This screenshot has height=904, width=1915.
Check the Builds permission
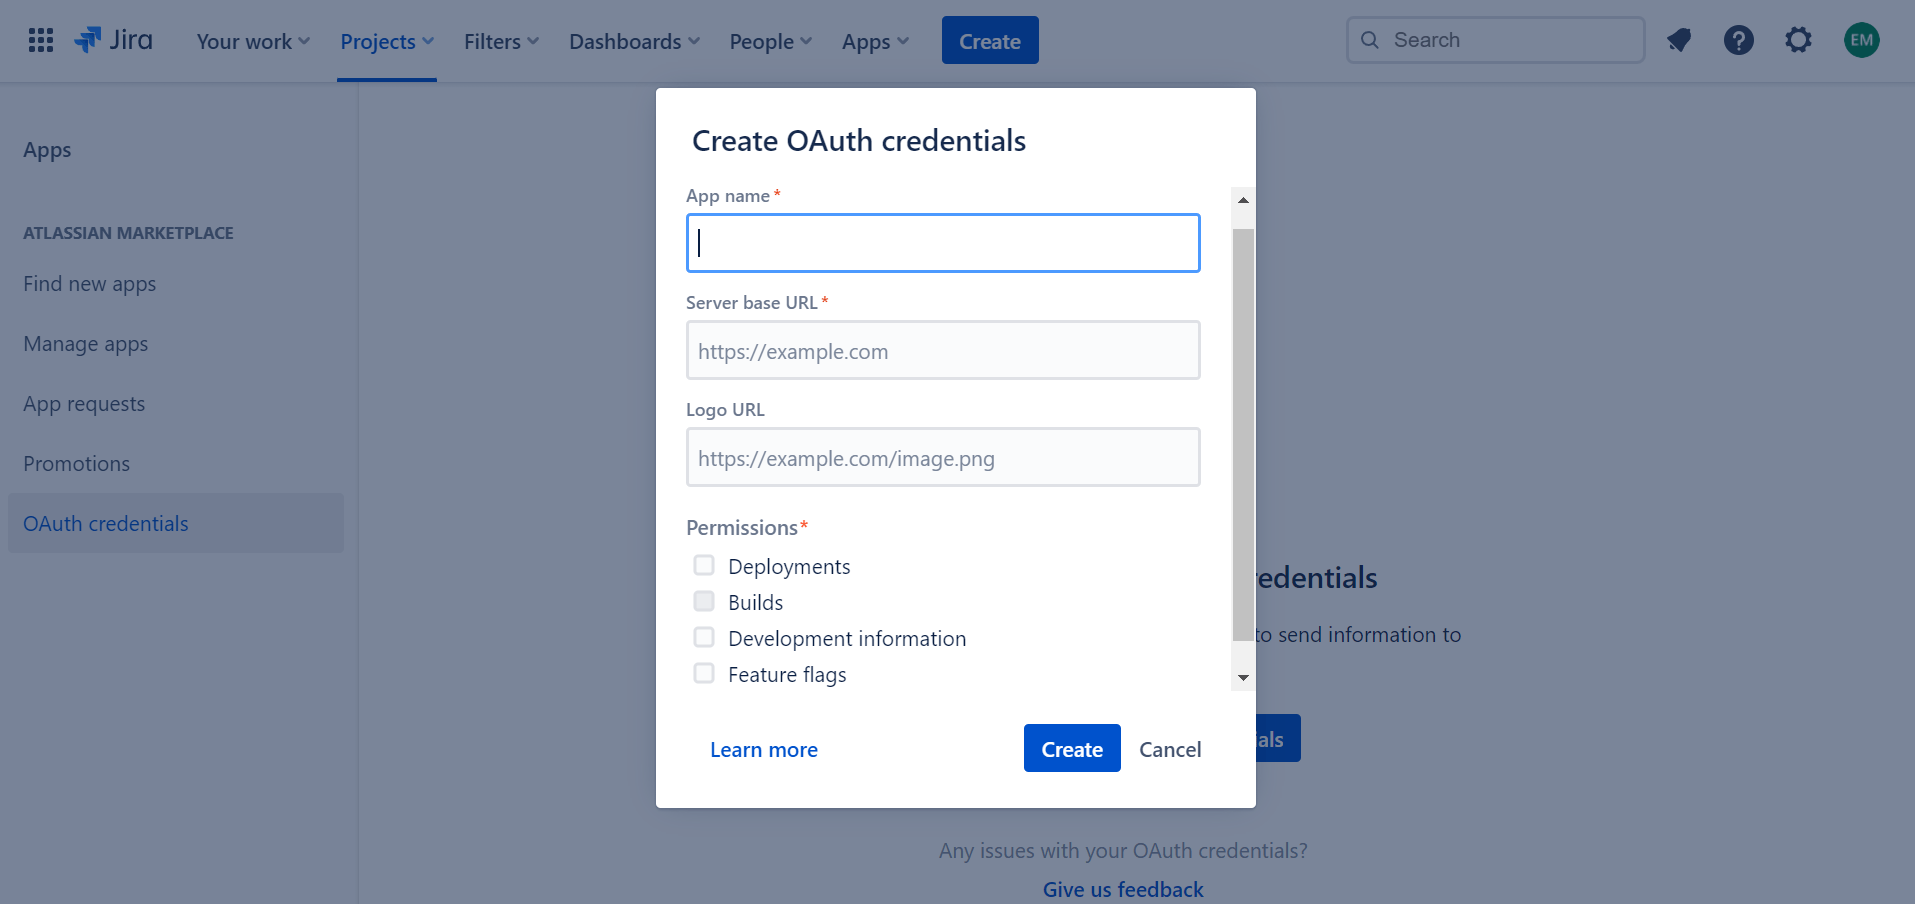pyautogui.click(x=704, y=601)
